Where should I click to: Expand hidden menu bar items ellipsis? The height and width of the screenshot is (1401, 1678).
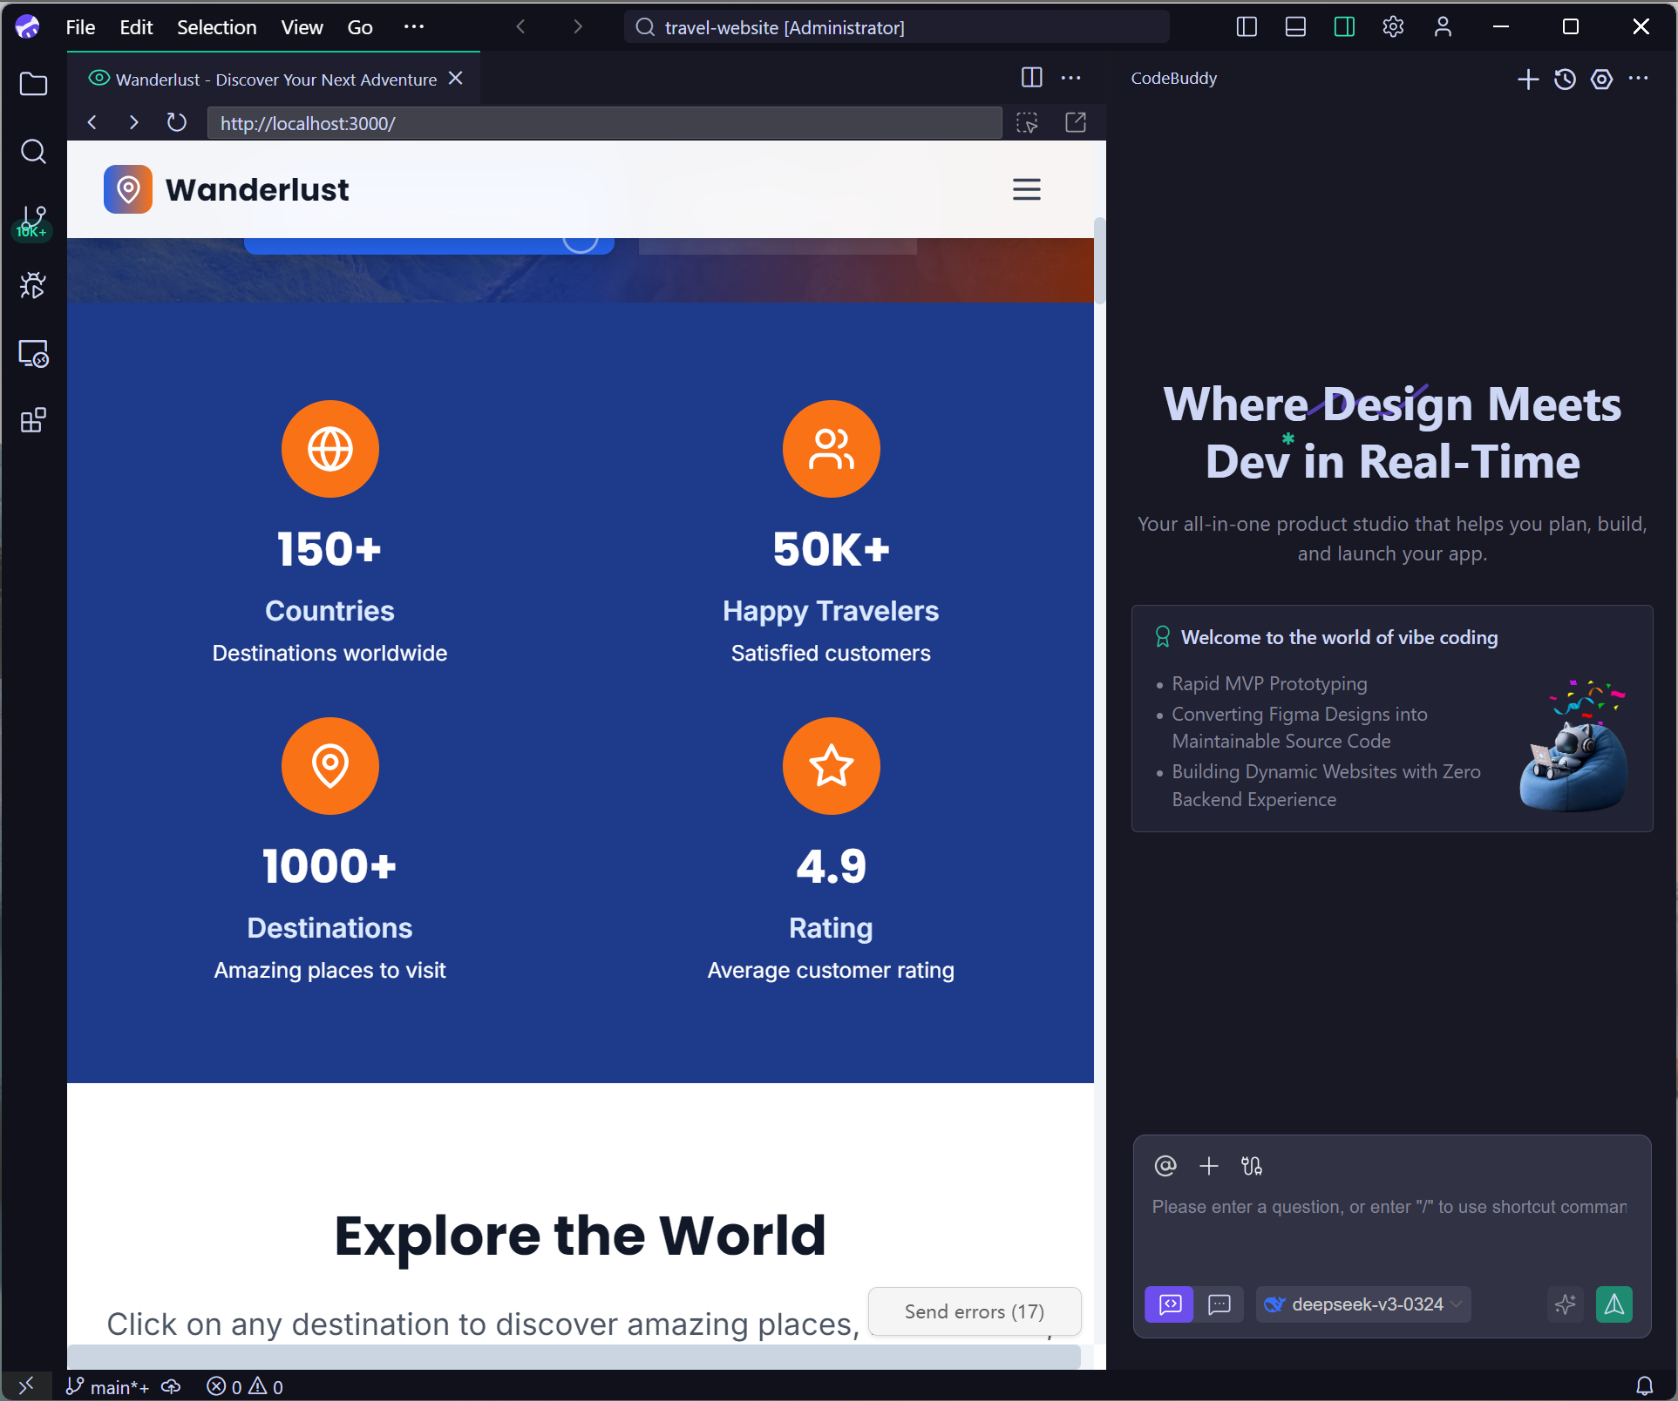413,27
